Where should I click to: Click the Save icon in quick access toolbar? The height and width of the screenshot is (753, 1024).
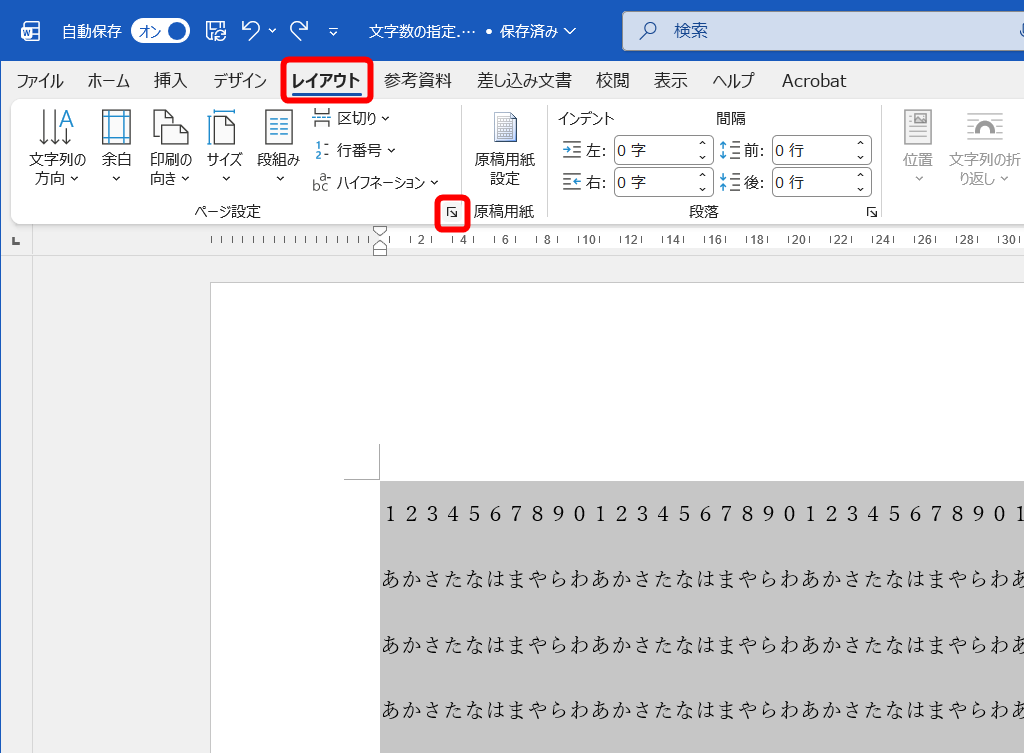216,31
